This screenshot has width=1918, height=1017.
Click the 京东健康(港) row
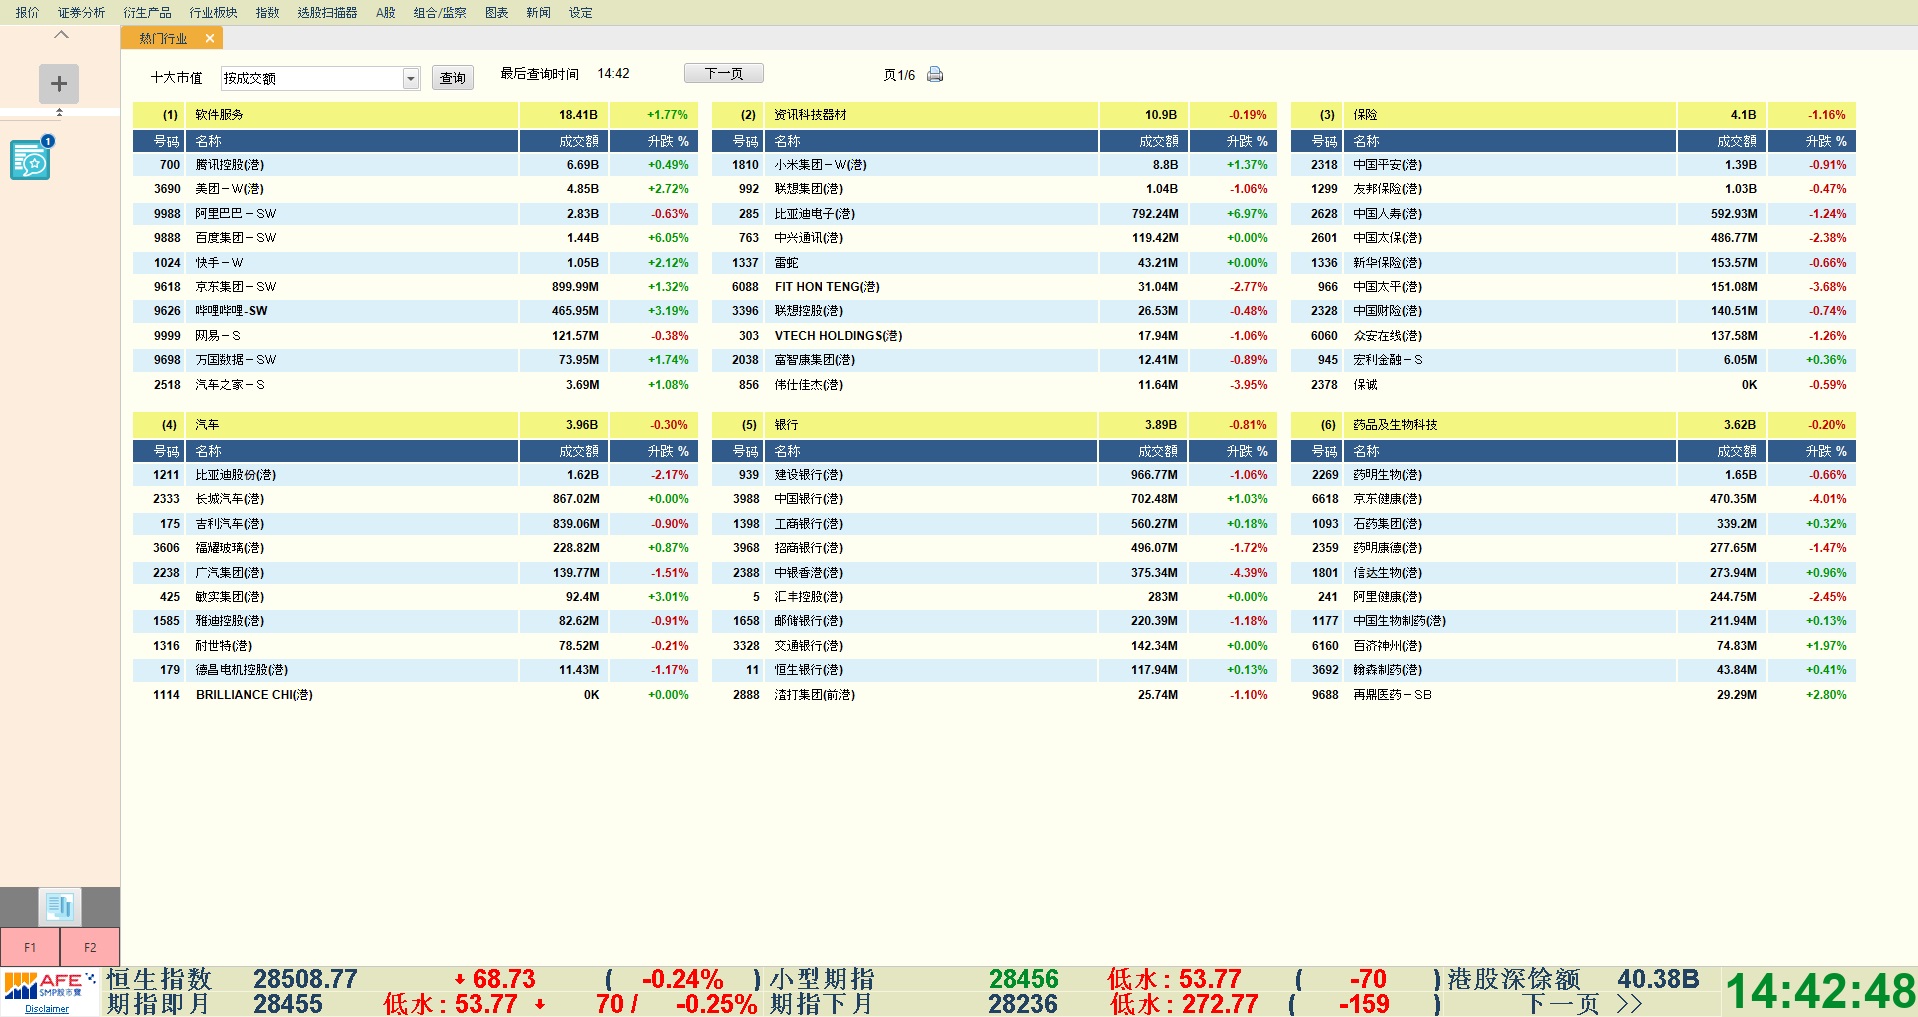[x=1573, y=499]
